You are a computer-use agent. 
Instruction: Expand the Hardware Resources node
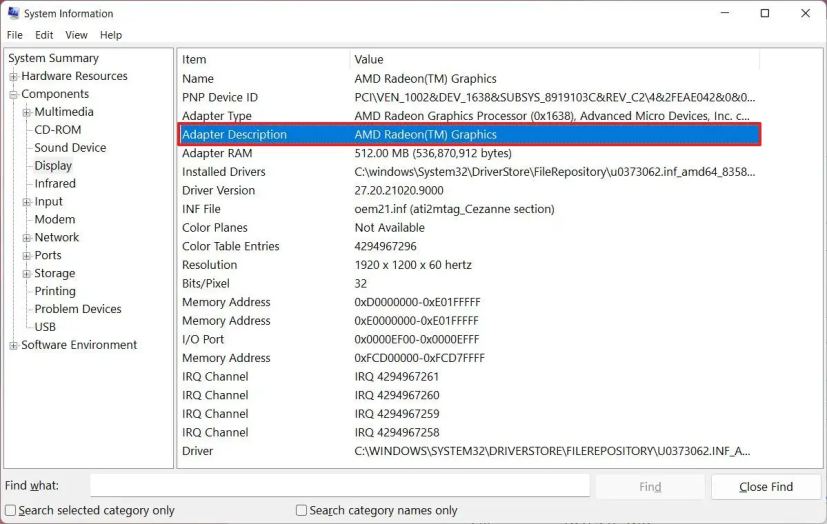(x=13, y=76)
